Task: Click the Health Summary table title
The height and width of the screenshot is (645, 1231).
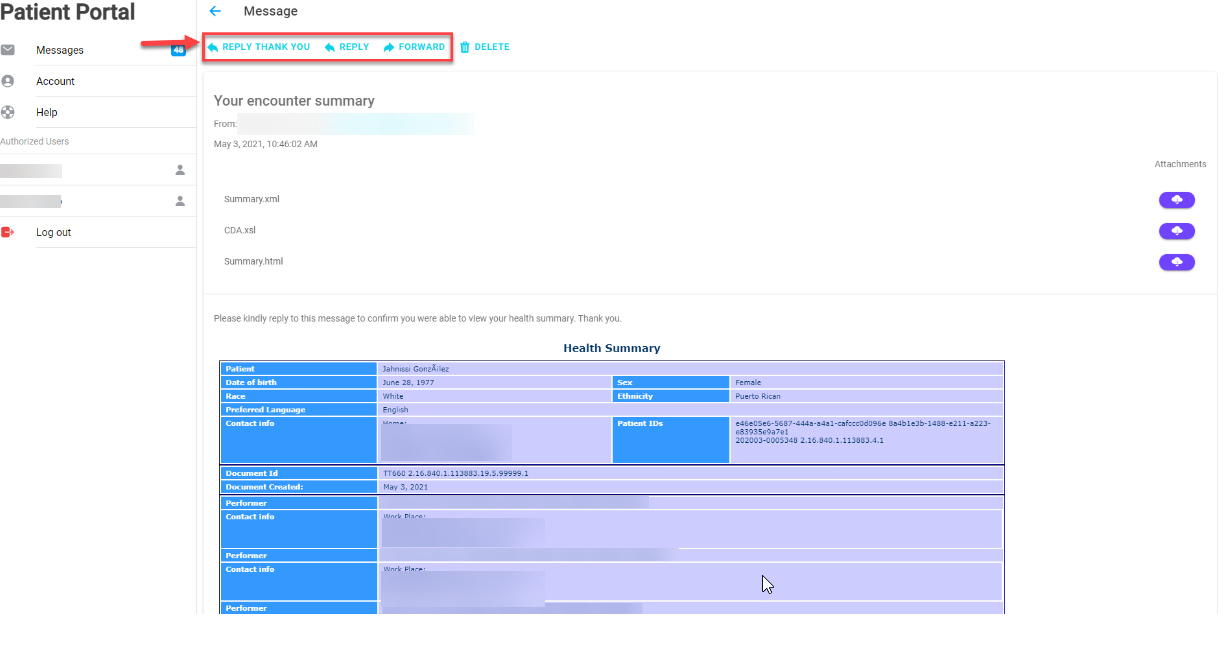Action: pos(612,348)
